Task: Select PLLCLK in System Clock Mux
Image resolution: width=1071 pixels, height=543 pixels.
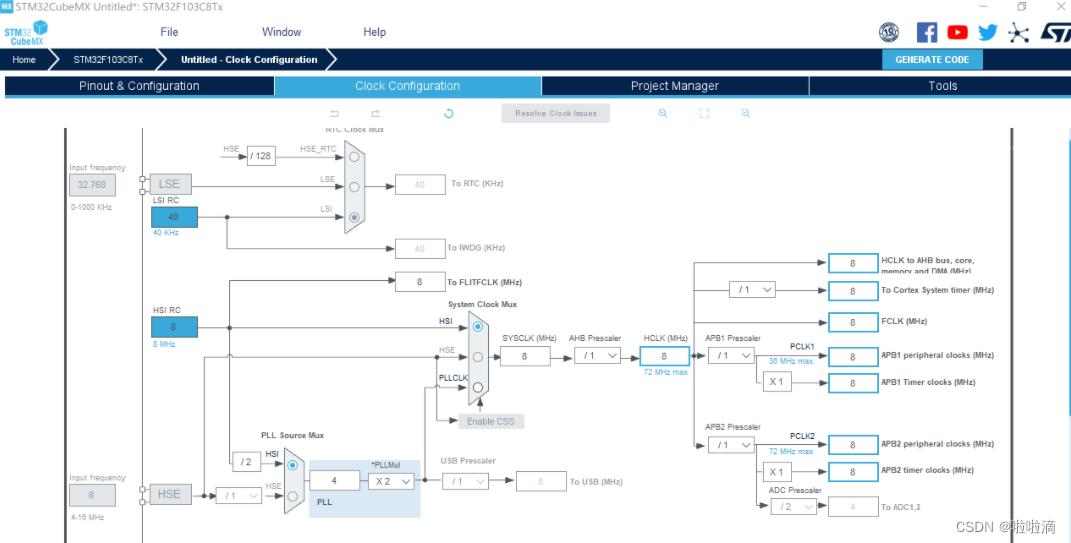Action: point(477,387)
